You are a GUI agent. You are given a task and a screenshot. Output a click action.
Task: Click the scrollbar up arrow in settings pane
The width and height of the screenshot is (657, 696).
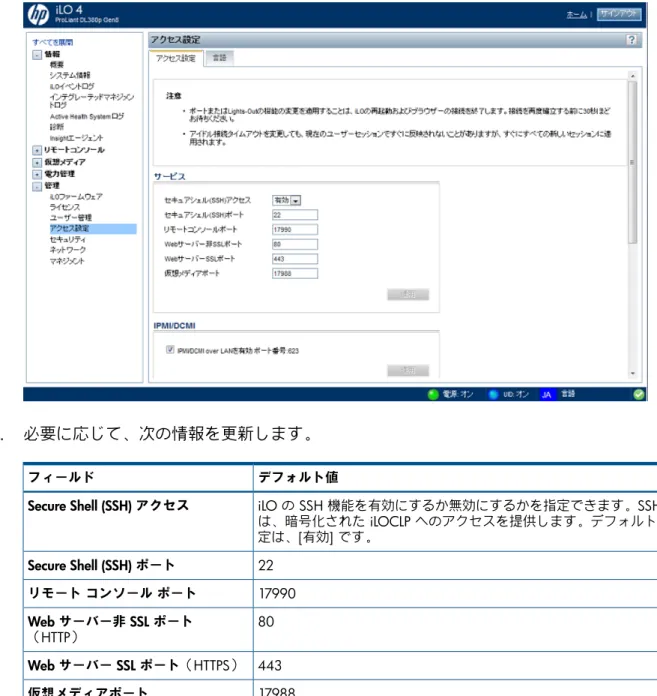tap(633, 76)
